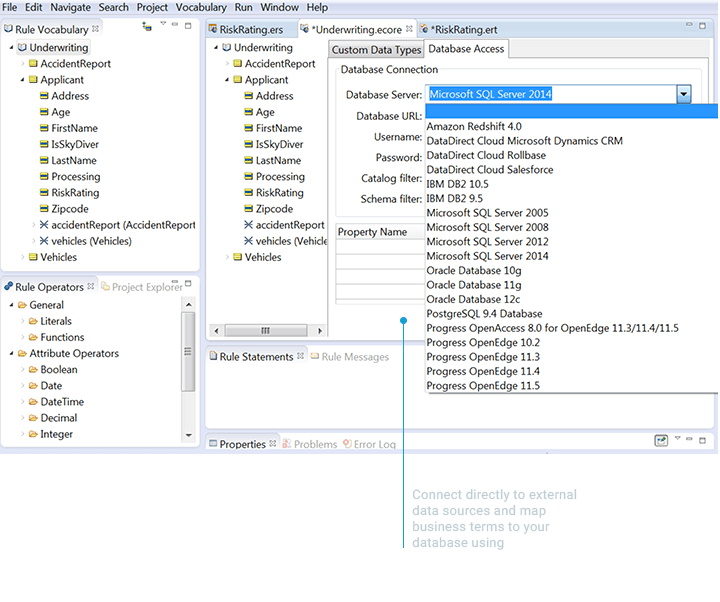Collapse Underwriting node in Rule Vocabulary
The width and height of the screenshot is (720, 602).
(x=11, y=47)
